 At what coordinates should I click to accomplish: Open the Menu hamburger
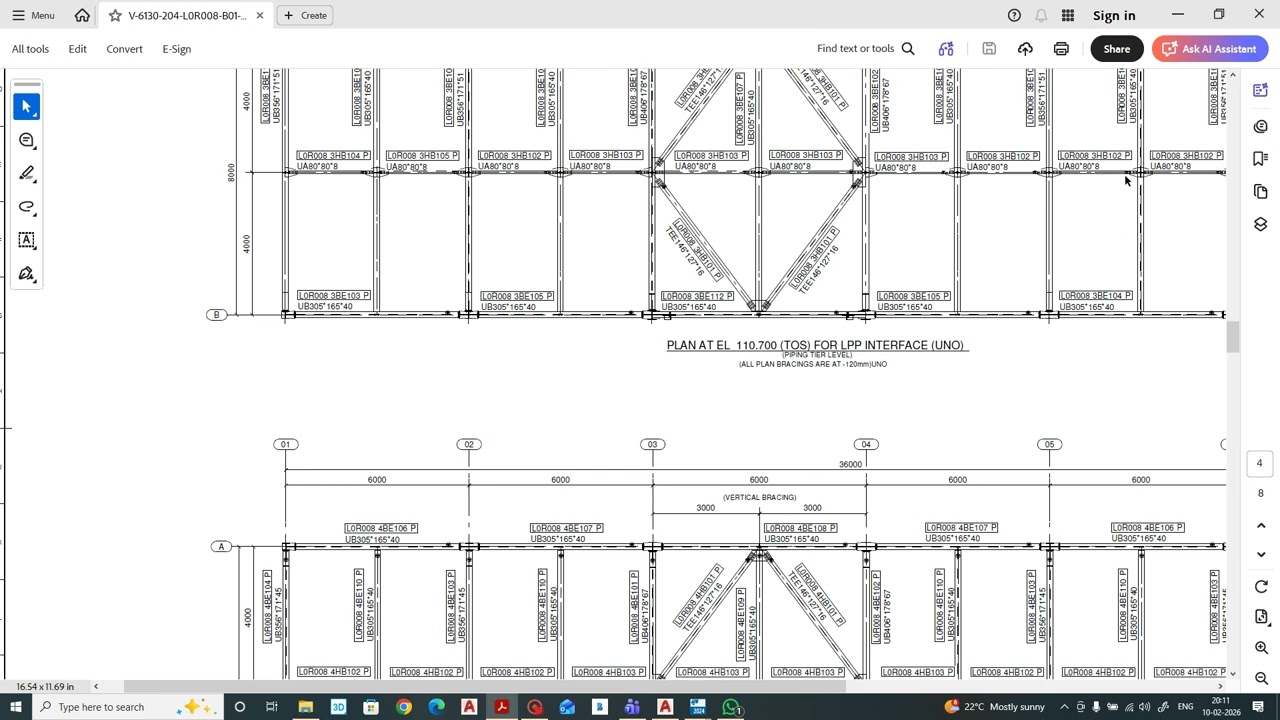[x=33, y=15]
